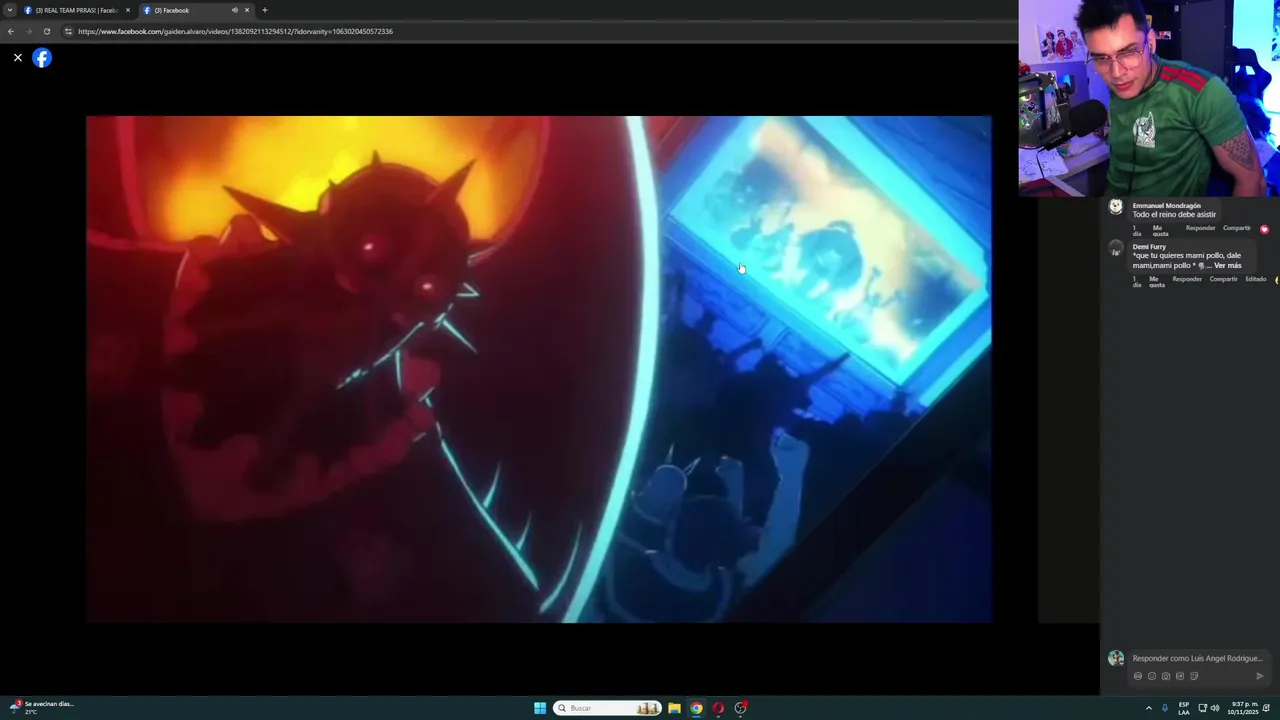The height and width of the screenshot is (720, 1280).
Task: Open the GIF picker in reply box
Action: (x=1180, y=676)
